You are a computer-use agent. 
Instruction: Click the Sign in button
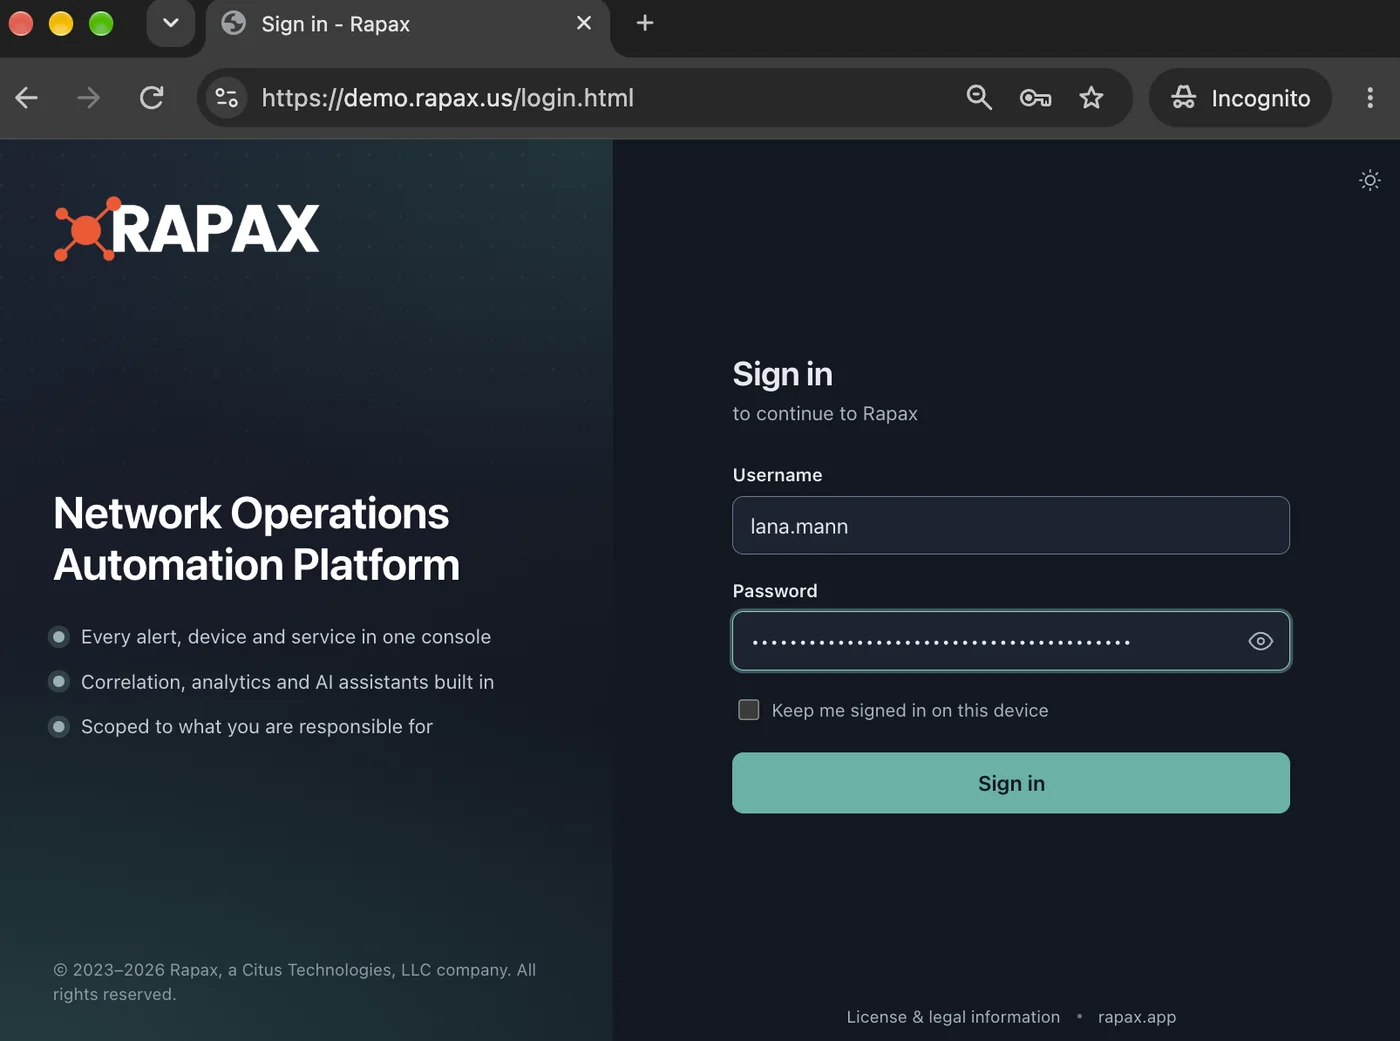pos(1010,783)
